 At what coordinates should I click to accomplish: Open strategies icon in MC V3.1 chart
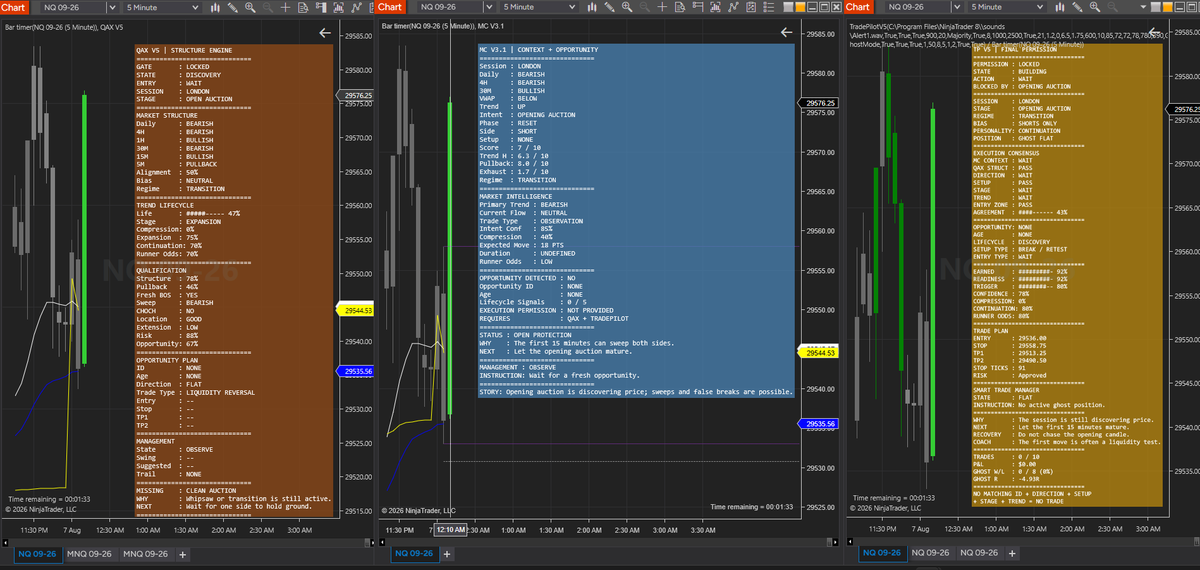(x=733, y=7)
